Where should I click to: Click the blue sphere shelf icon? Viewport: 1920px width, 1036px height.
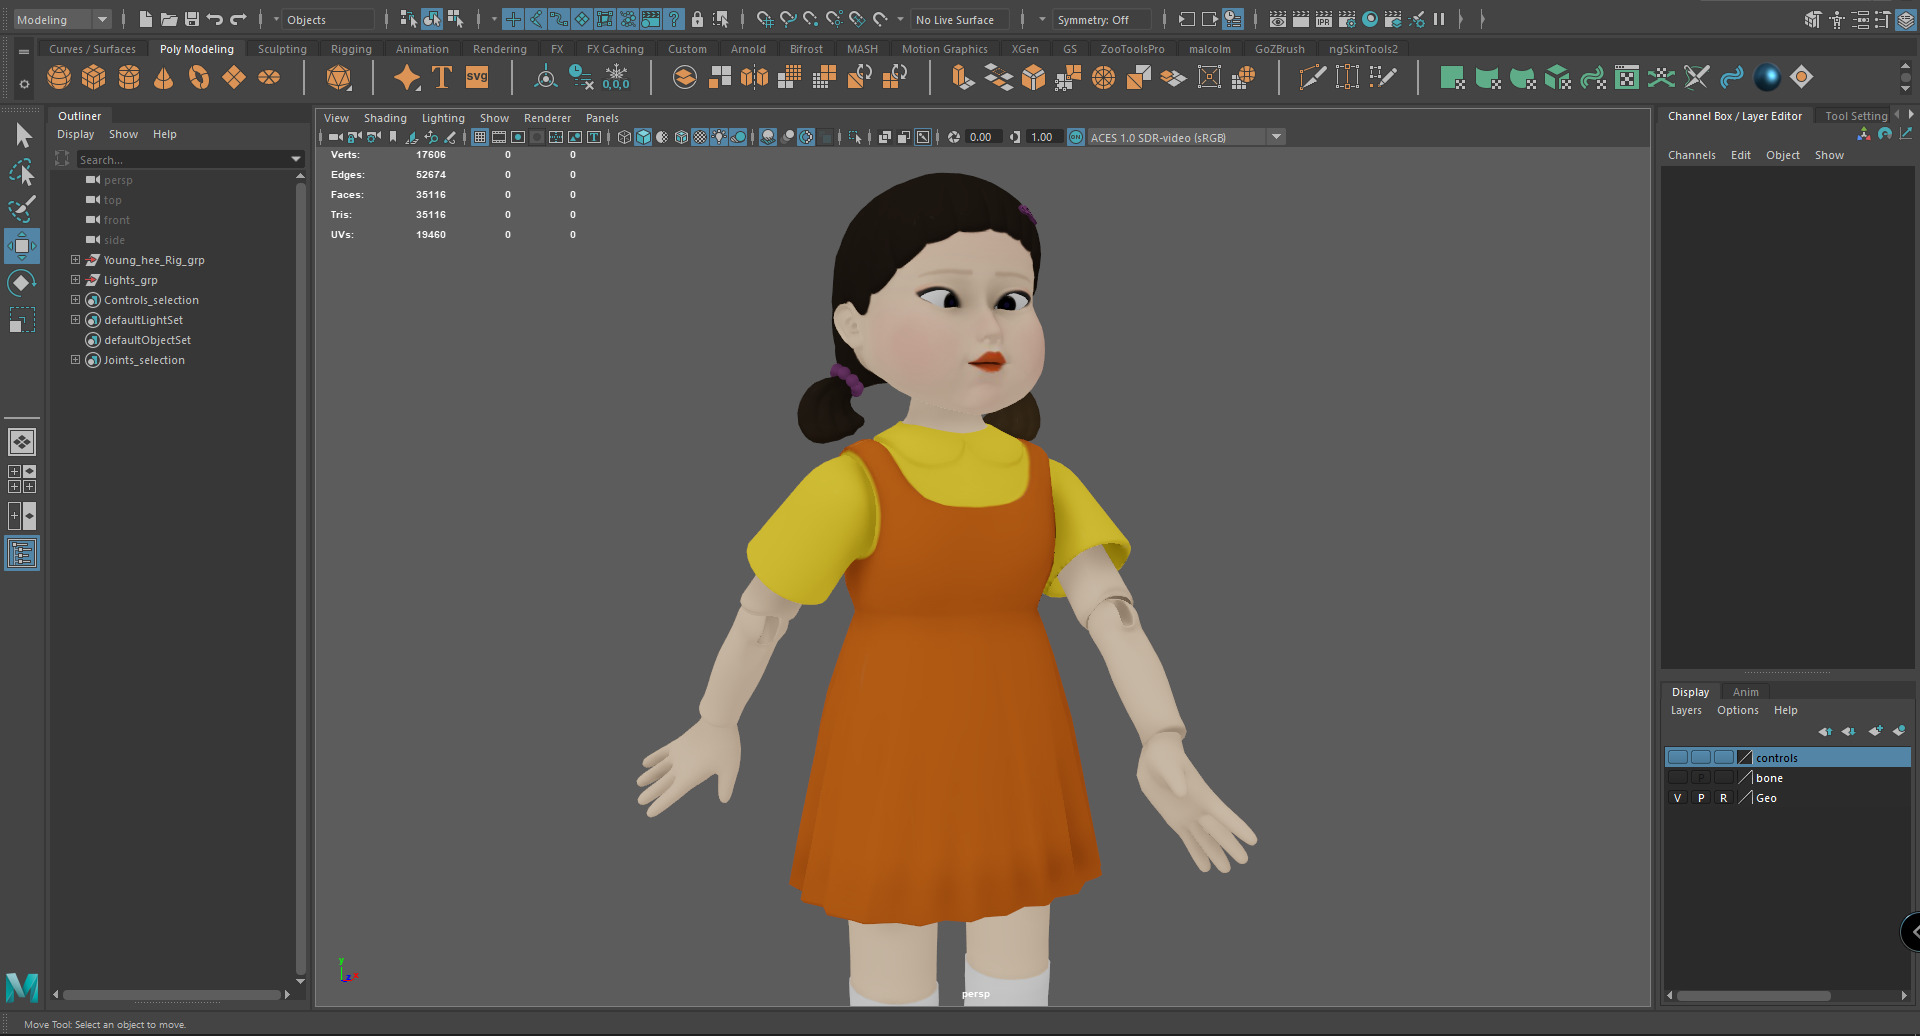(1767, 77)
